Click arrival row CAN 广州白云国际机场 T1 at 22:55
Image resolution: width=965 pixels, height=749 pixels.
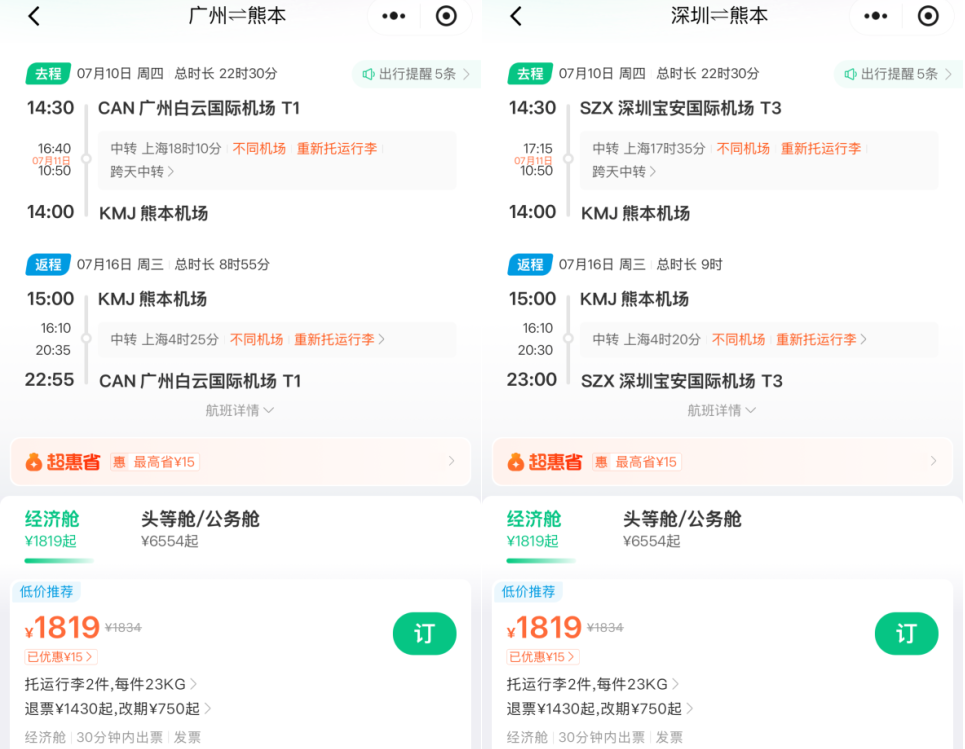163,381
